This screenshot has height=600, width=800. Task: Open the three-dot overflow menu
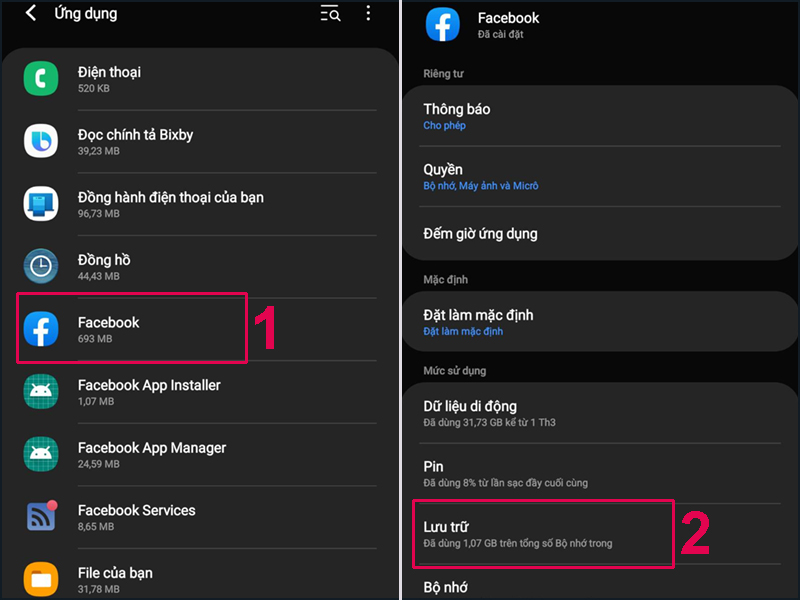(x=368, y=14)
